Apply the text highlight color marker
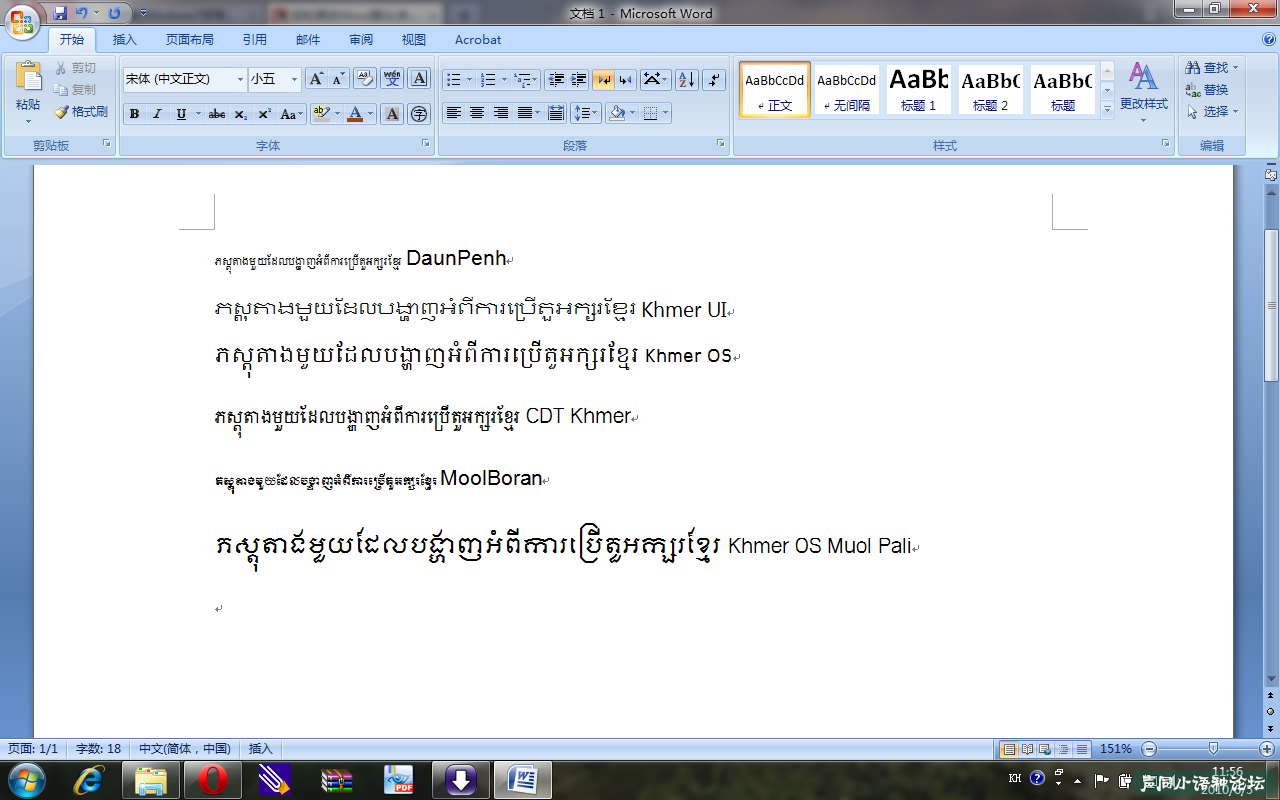Image resolution: width=1280 pixels, height=800 pixels. (320, 114)
